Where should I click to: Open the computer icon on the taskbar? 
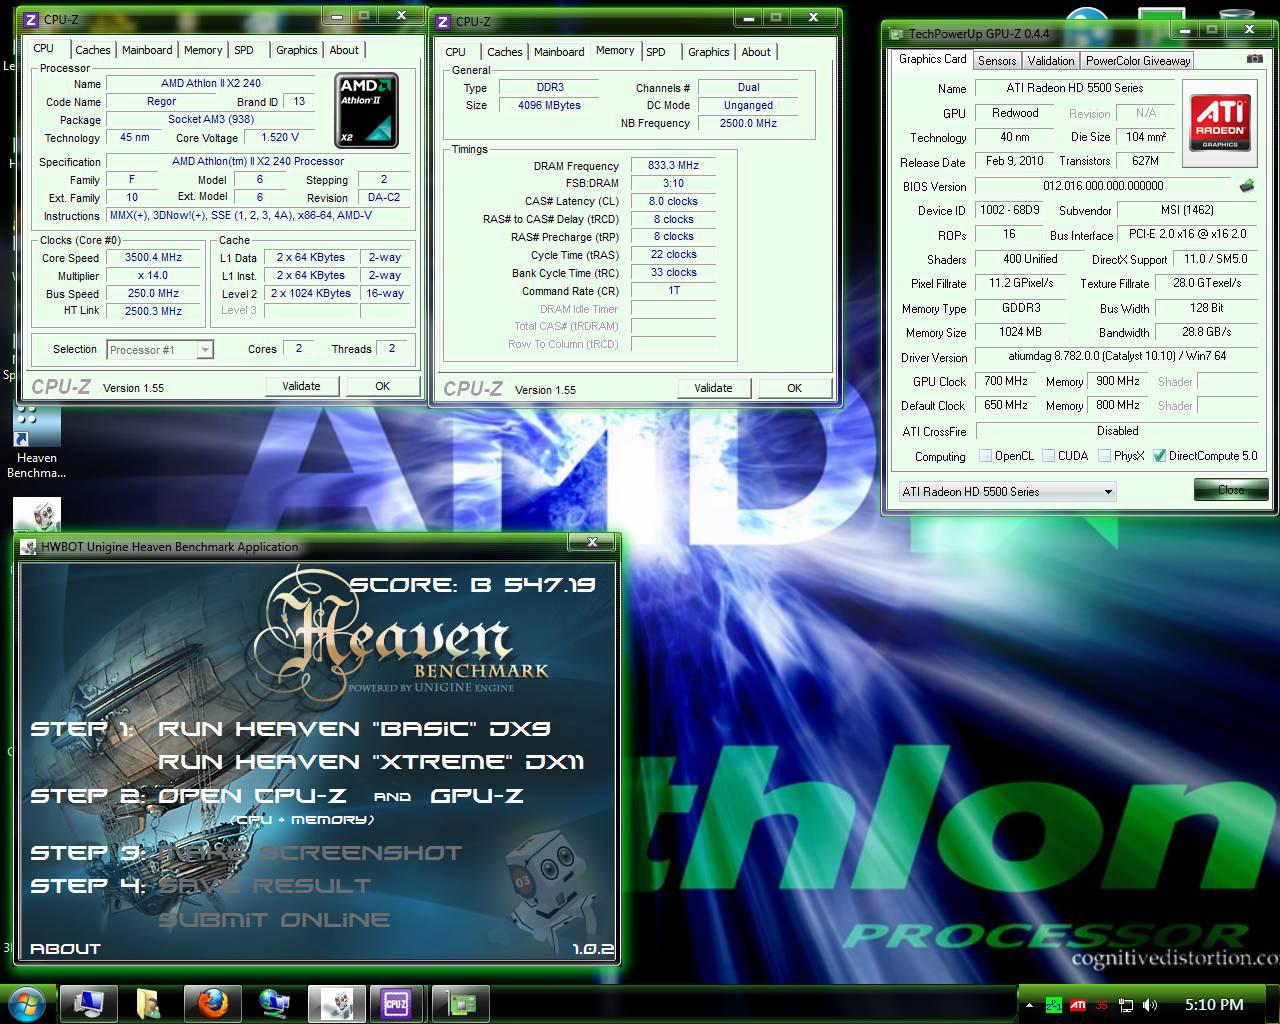pos(88,1003)
